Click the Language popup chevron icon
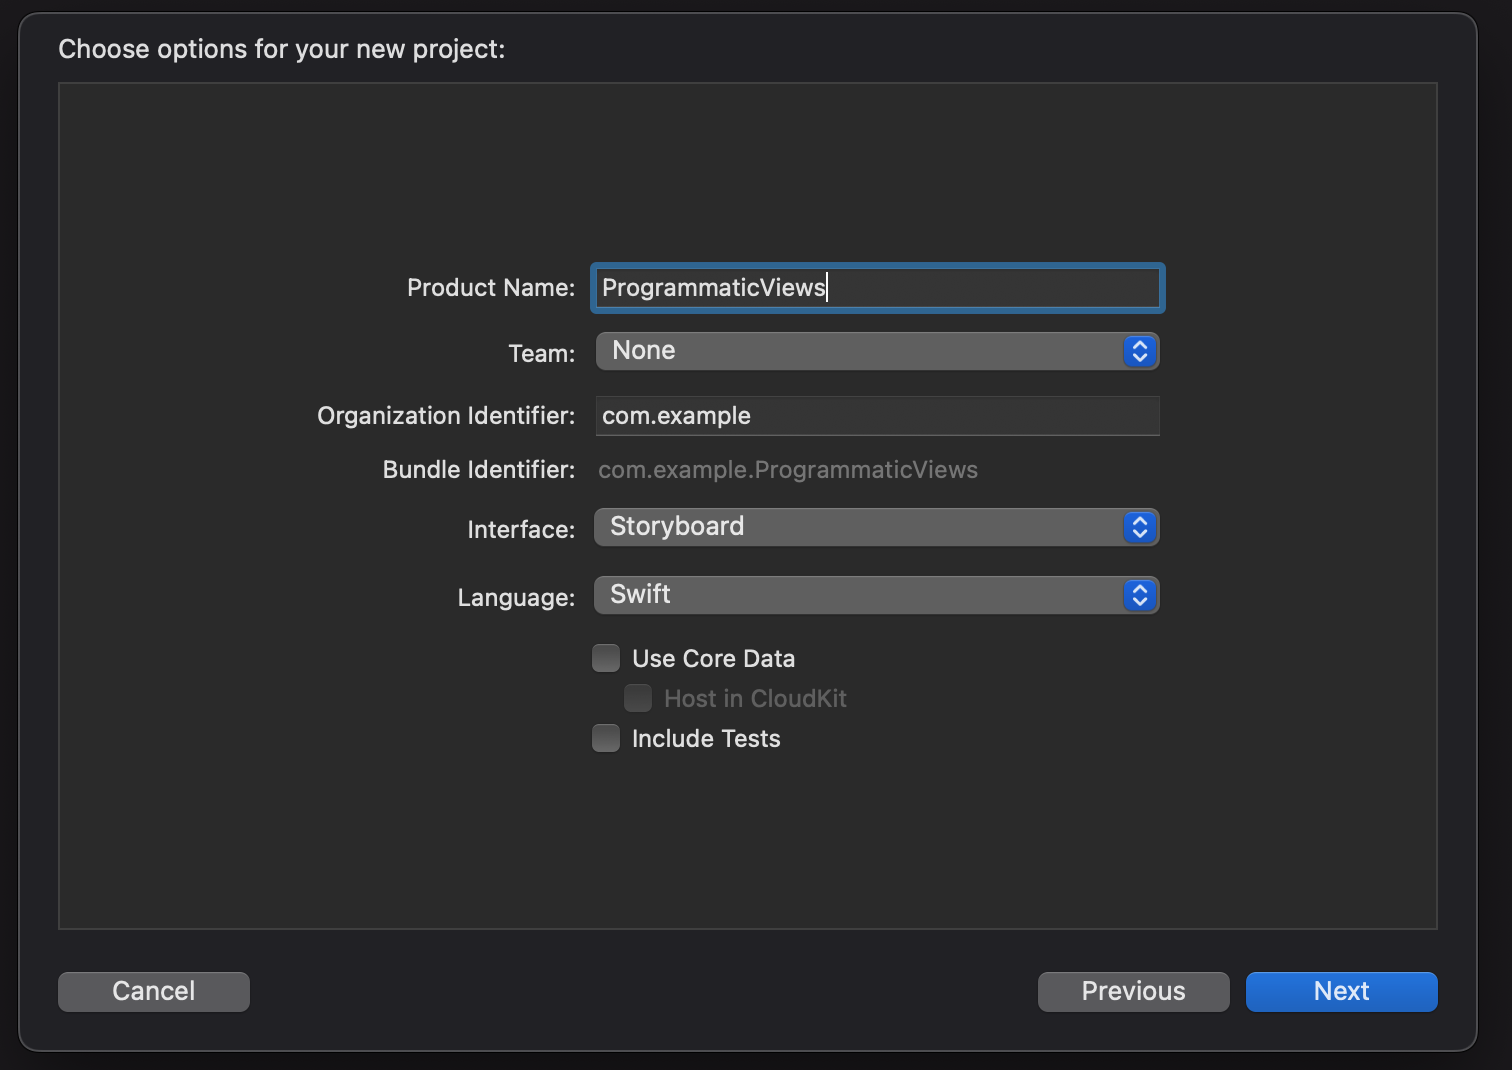Image resolution: width=1512 pixels, height=1070 pixels. click(1139, 595)
